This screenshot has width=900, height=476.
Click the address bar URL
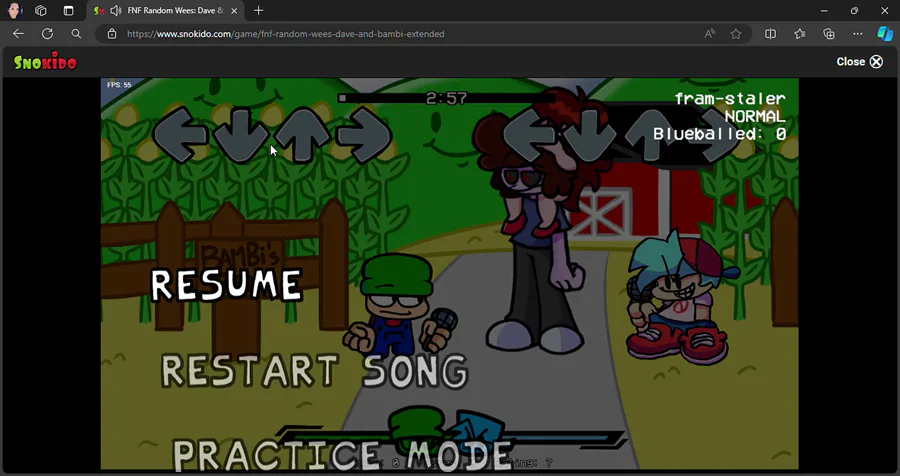click(x=286, y=34)
